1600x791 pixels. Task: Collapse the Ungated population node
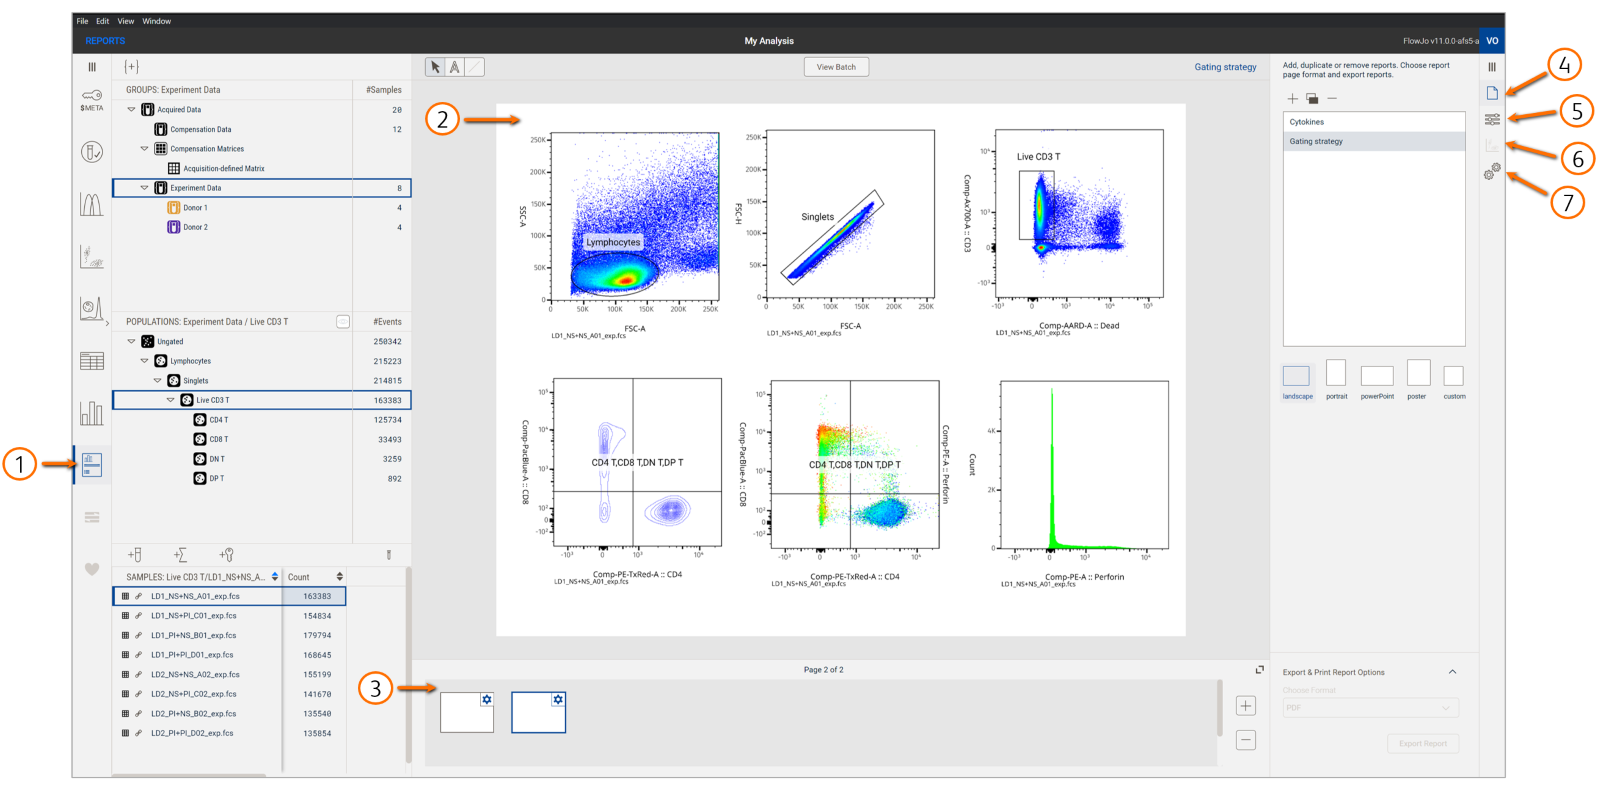click(131, 342)
